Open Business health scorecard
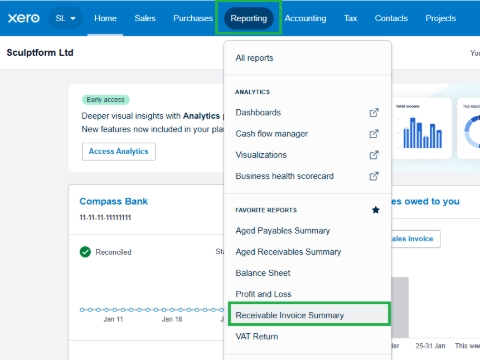This screenshot has height=360, width=480. coord(284,176)
